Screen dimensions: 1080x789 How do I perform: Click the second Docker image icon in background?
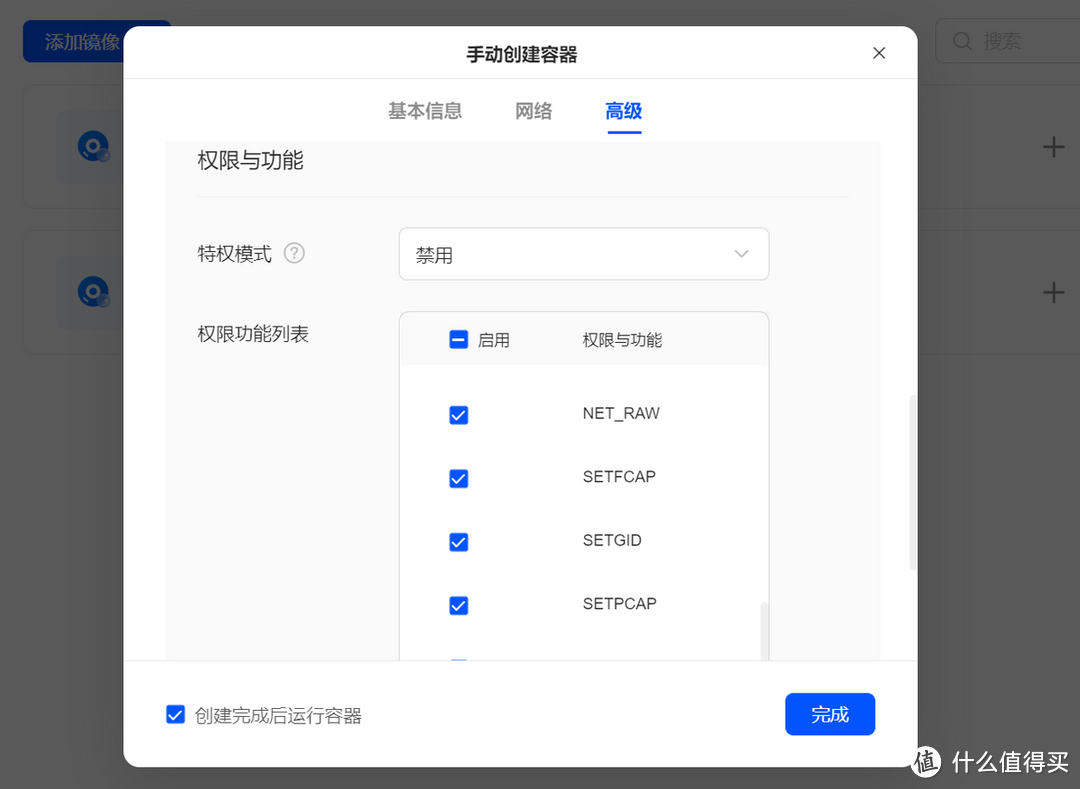click(93, 292)
